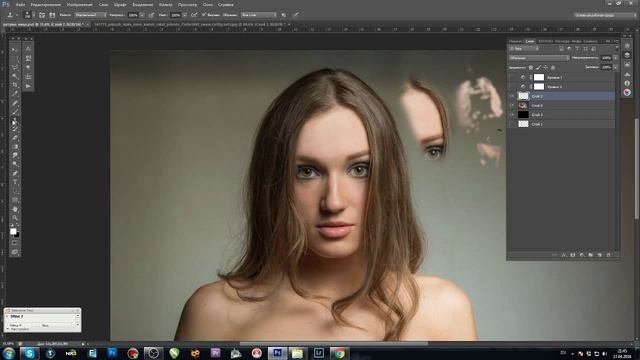Lock layer position icon
The height and width of the screenshot is (360, 640).
click(546, 67)
